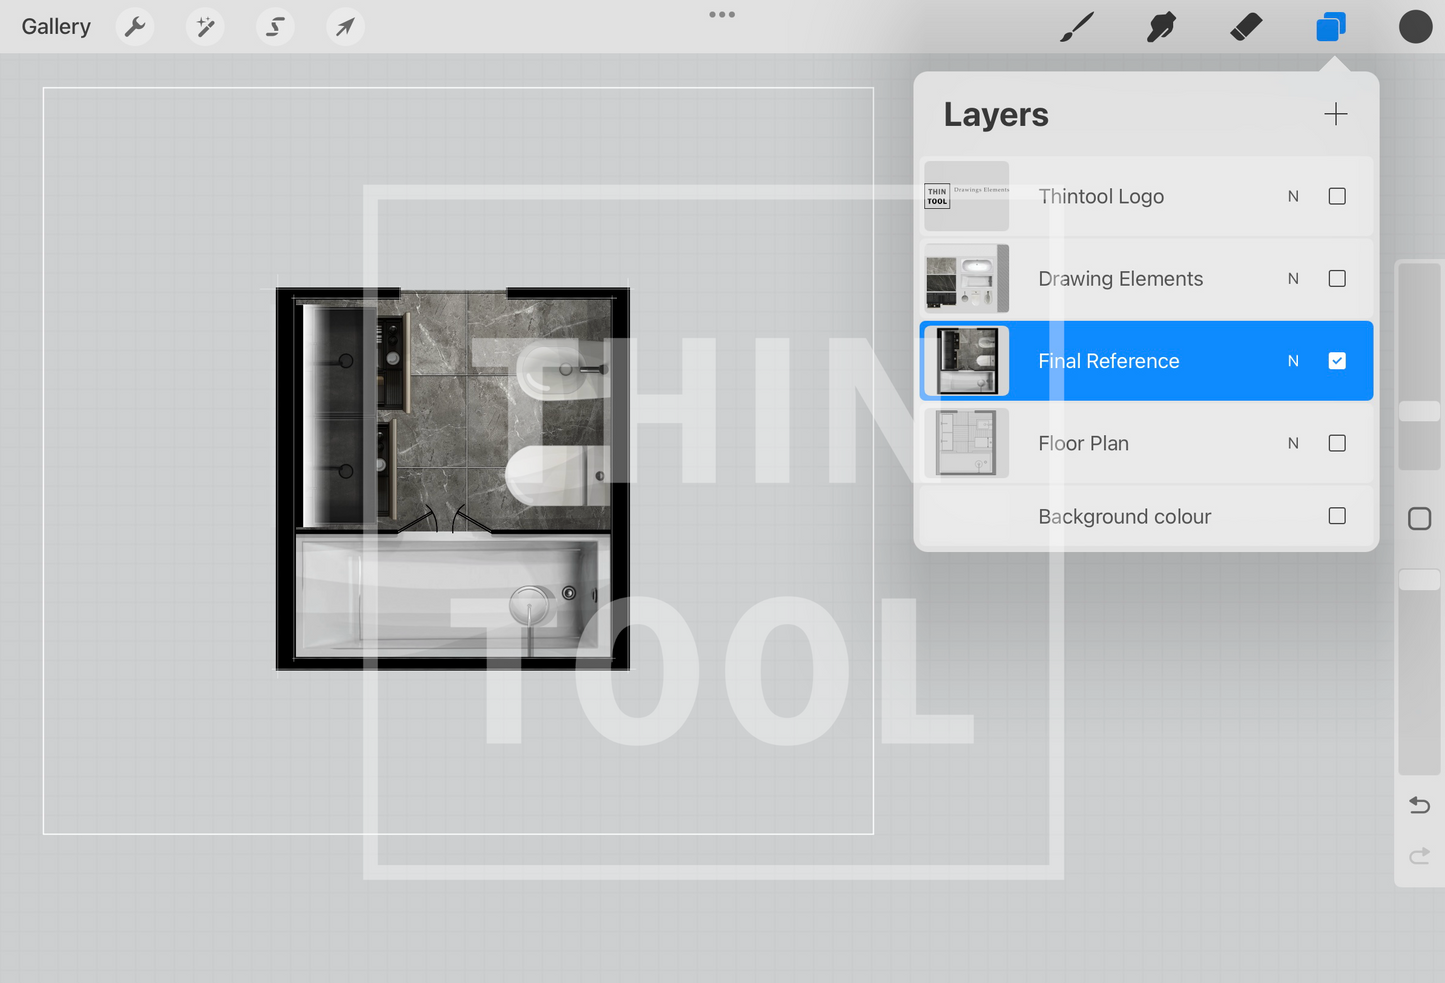This screenshot has width=1445, height=983.
Task: Select the Final Reference layer name
Action: pyautogui.click(x=1108, y=361)
